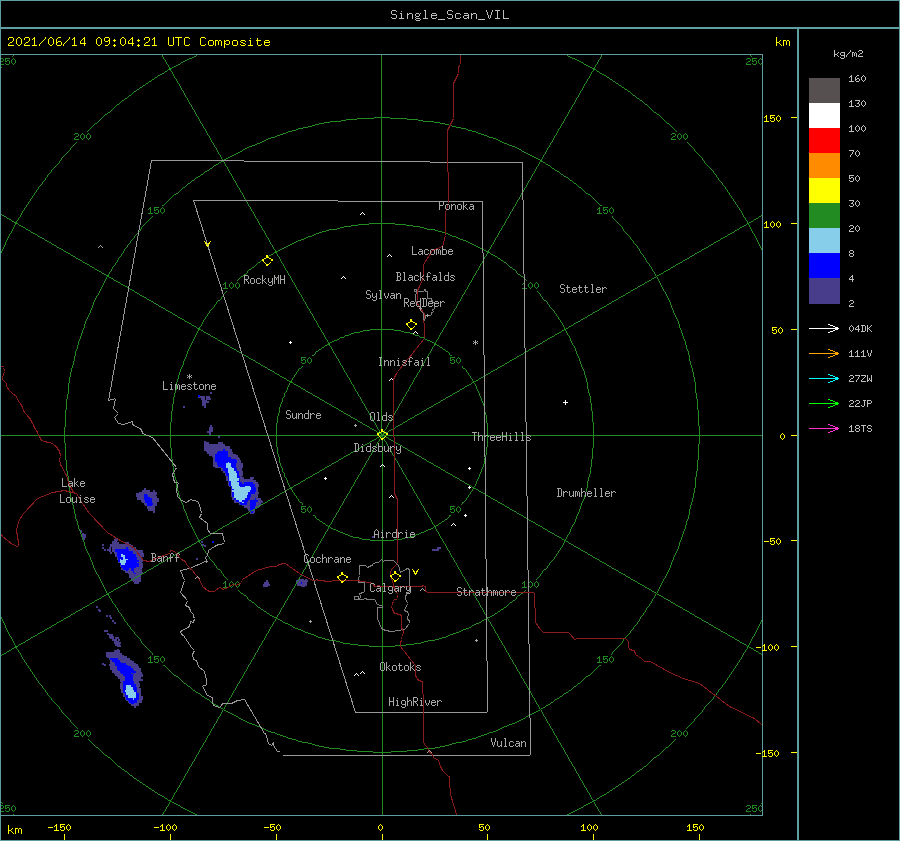Click the Ponoka label
Image resolution: width=900 pixels, height=841 pixels.
pyautogui.click(x=456, y=206)
